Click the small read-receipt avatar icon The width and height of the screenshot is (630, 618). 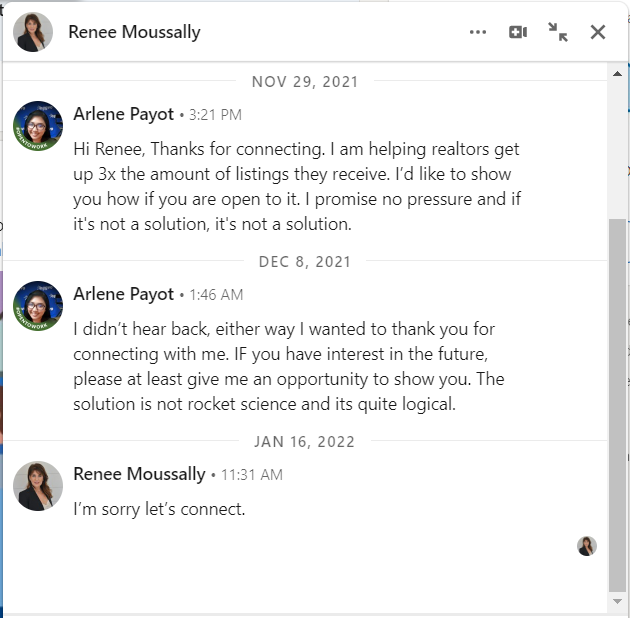coord(587,546)
